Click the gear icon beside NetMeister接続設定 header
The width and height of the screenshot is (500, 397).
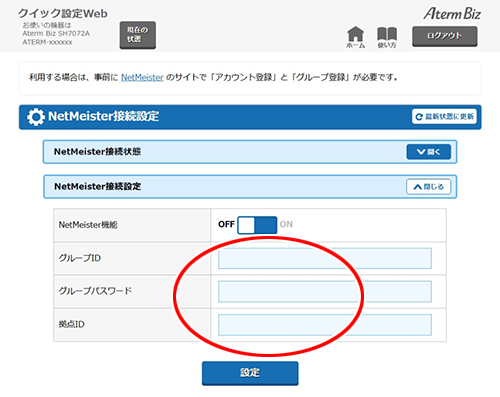click(35, 117)
